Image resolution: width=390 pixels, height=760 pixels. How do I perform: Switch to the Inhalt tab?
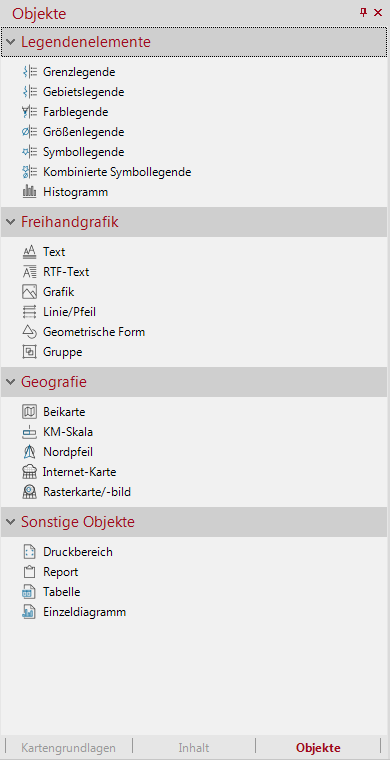(x=194, y=748)
